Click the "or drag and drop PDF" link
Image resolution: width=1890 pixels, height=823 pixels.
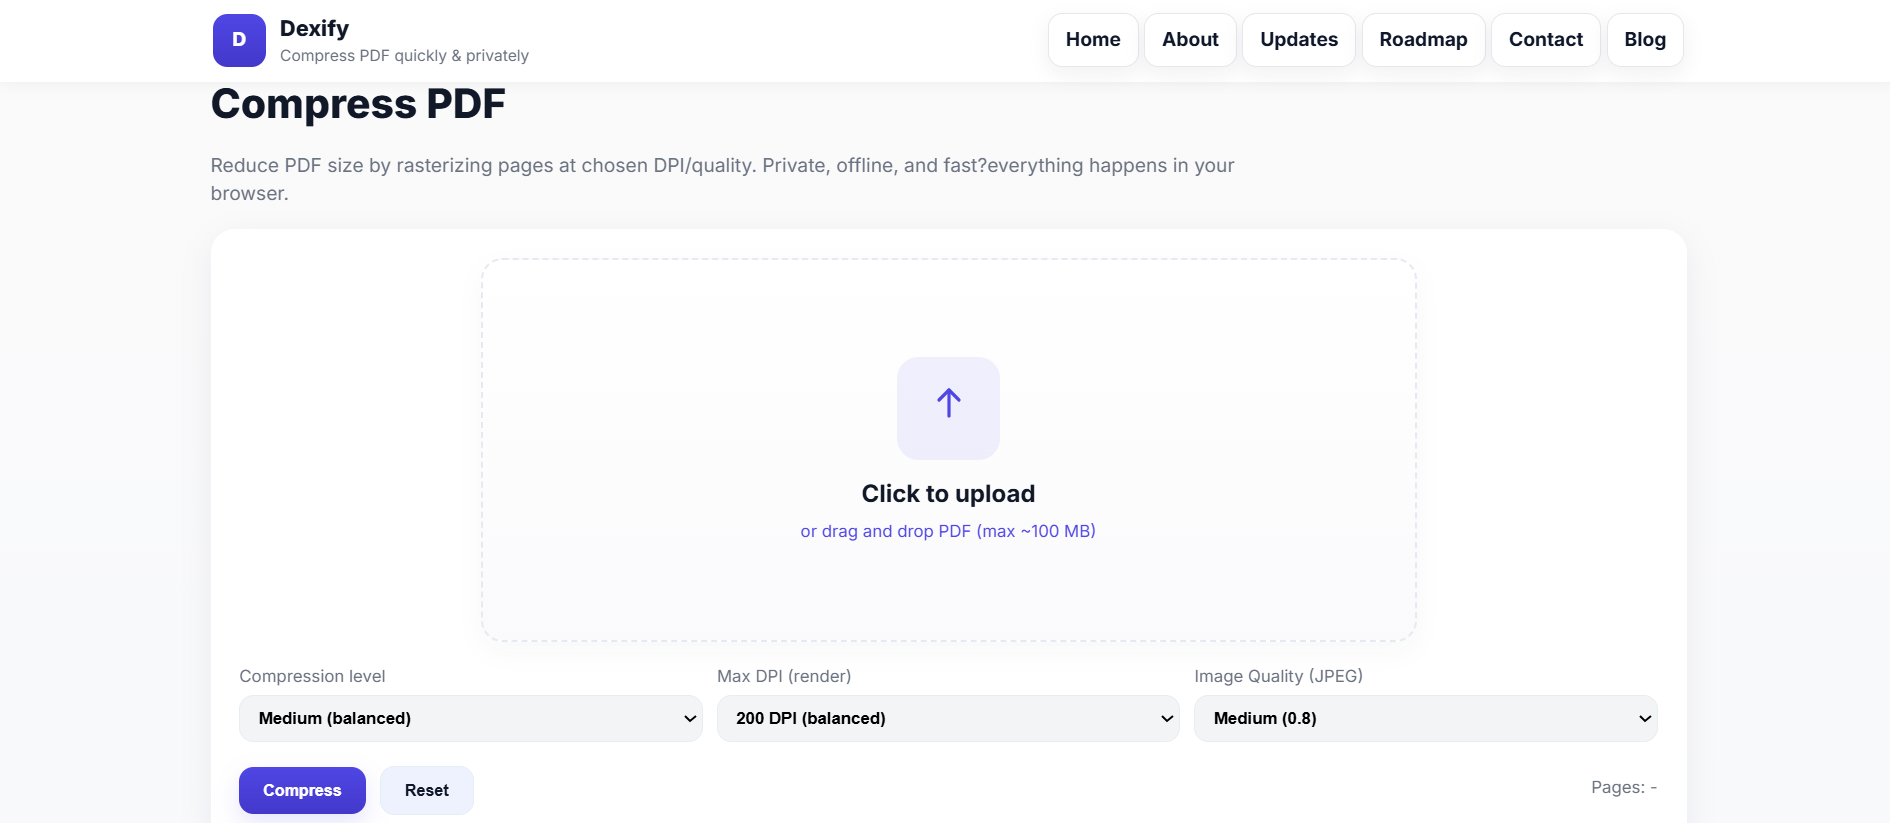click(x=947, y=531)
